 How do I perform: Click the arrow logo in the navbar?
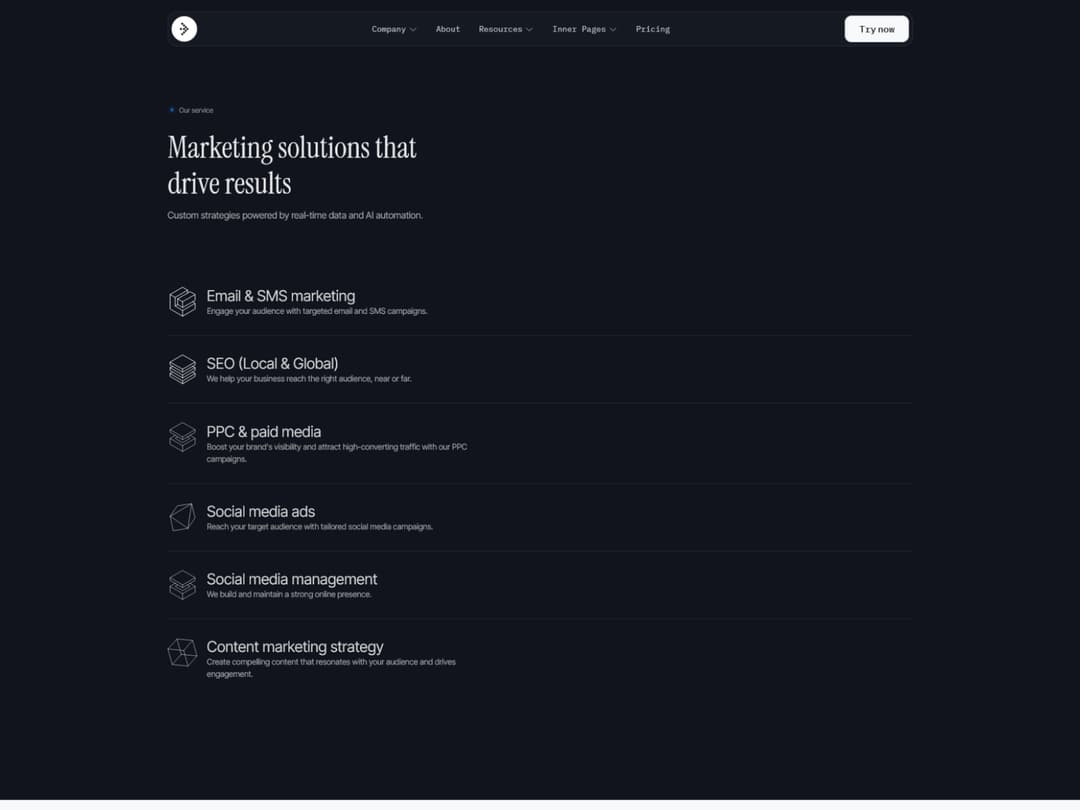[x=184, y=29]
